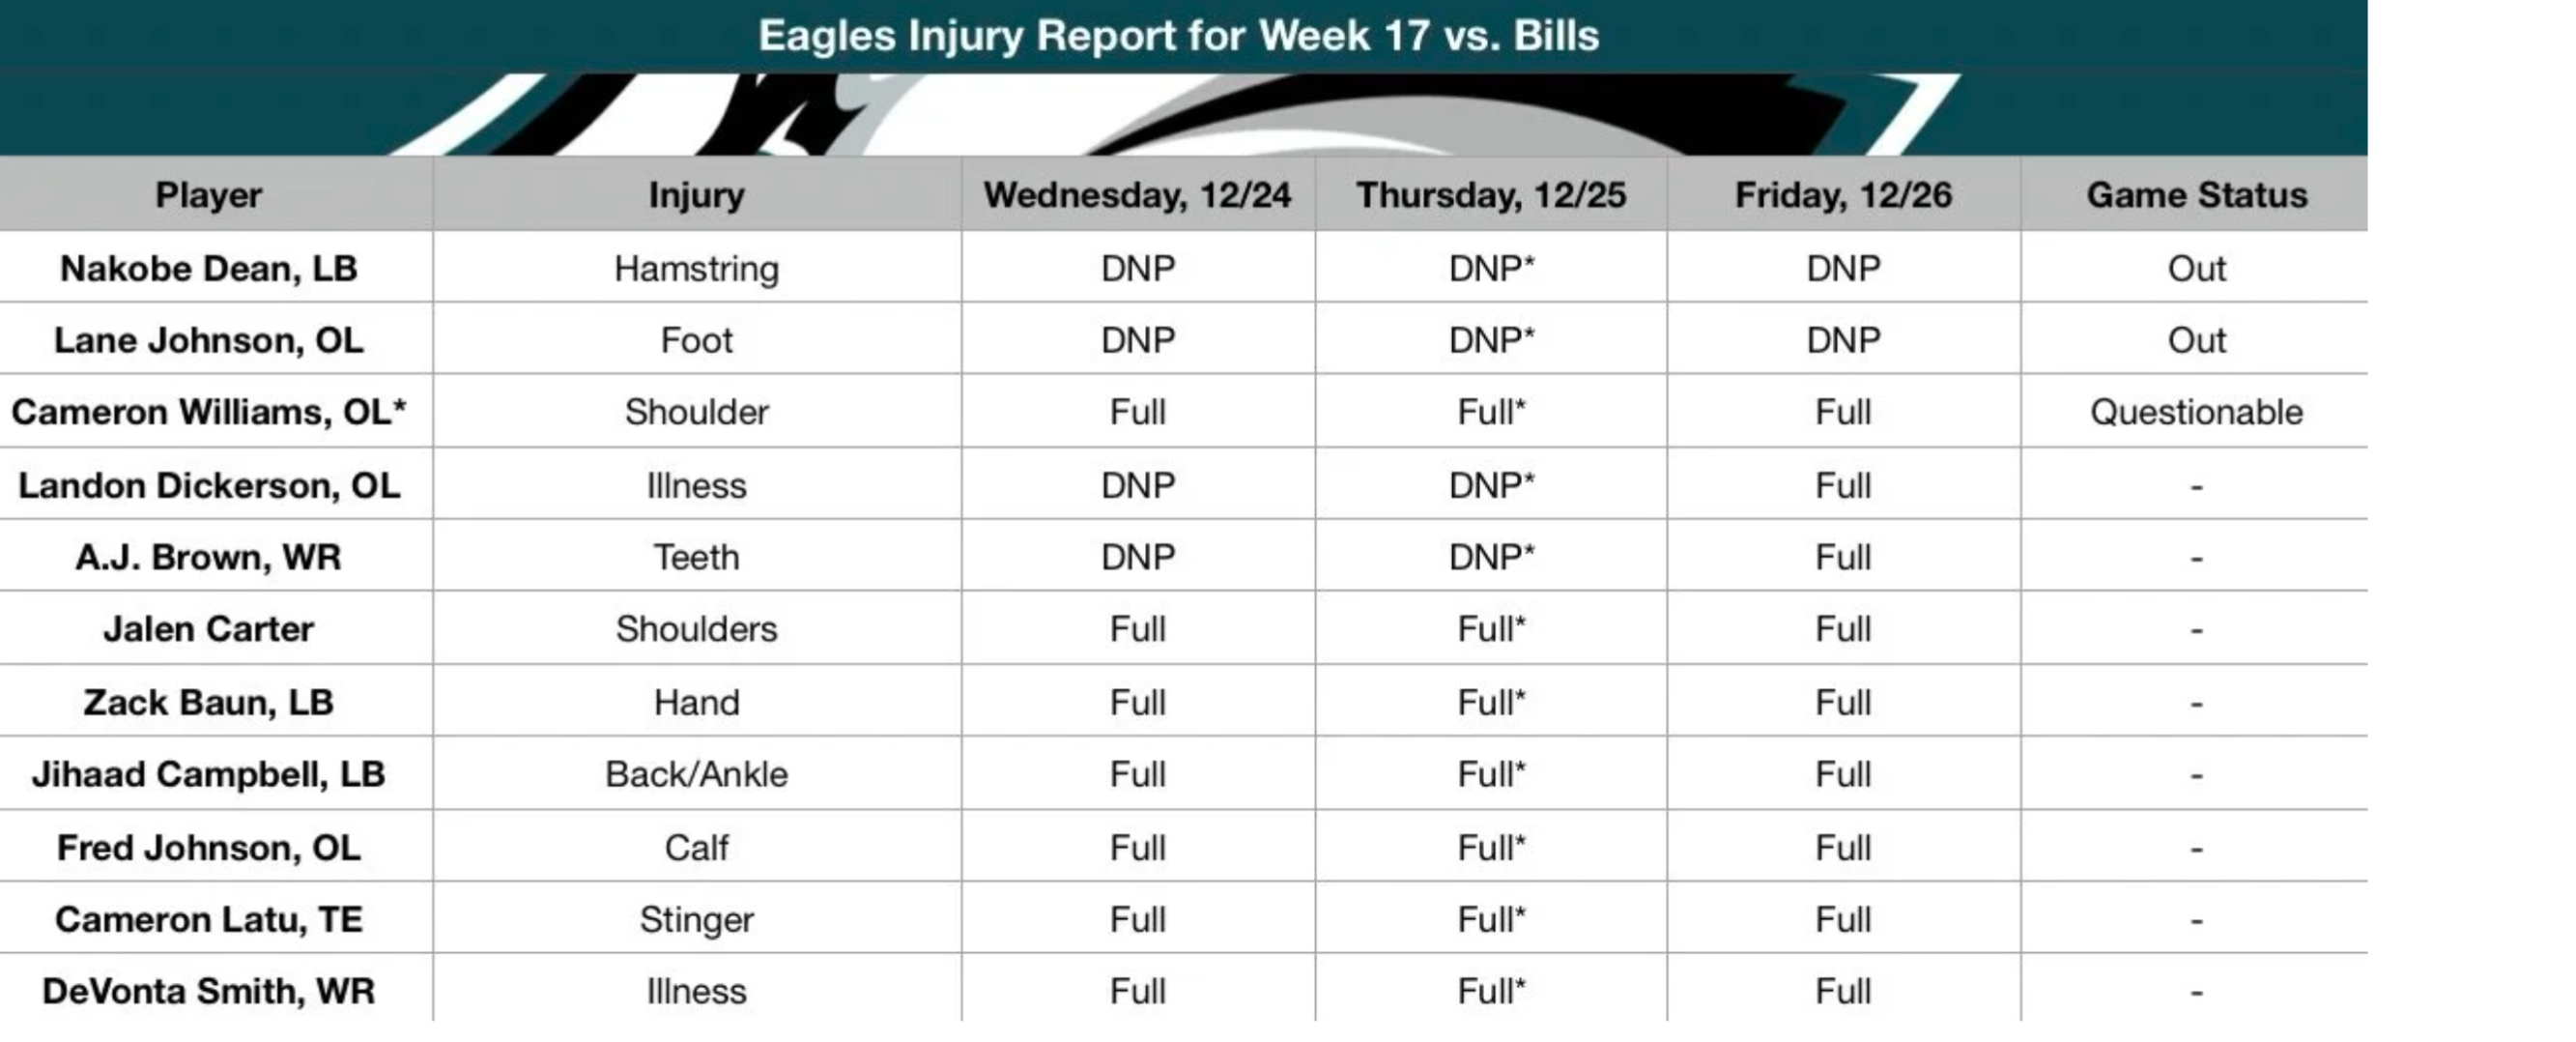Click the Eagles logo banner image
2576x1042 pixels.
(x=1180, y=114)
